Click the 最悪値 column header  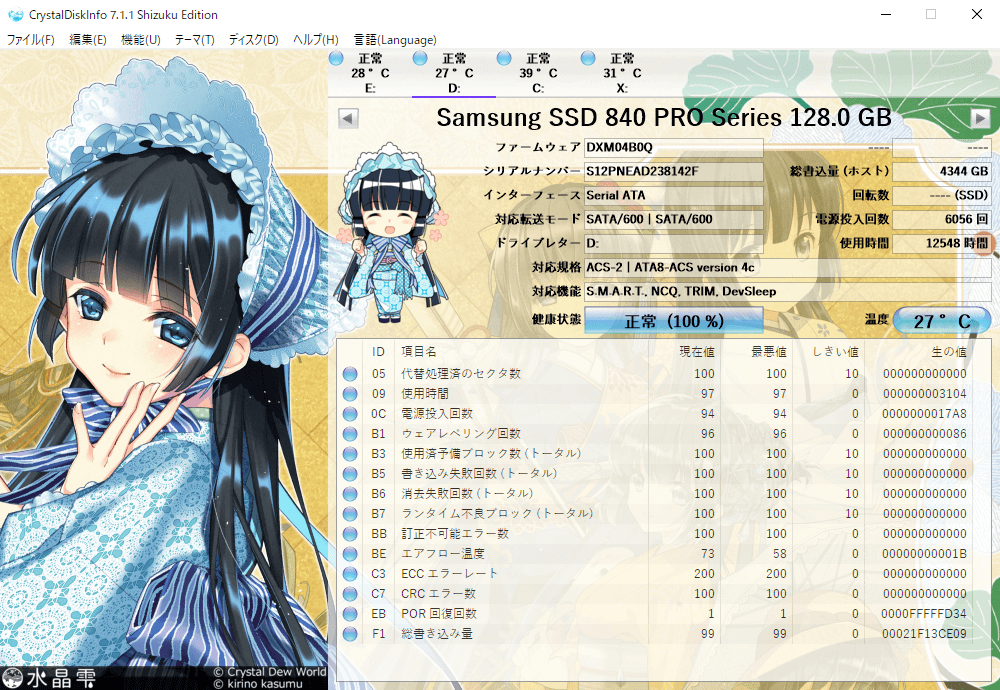pos(768,351)
